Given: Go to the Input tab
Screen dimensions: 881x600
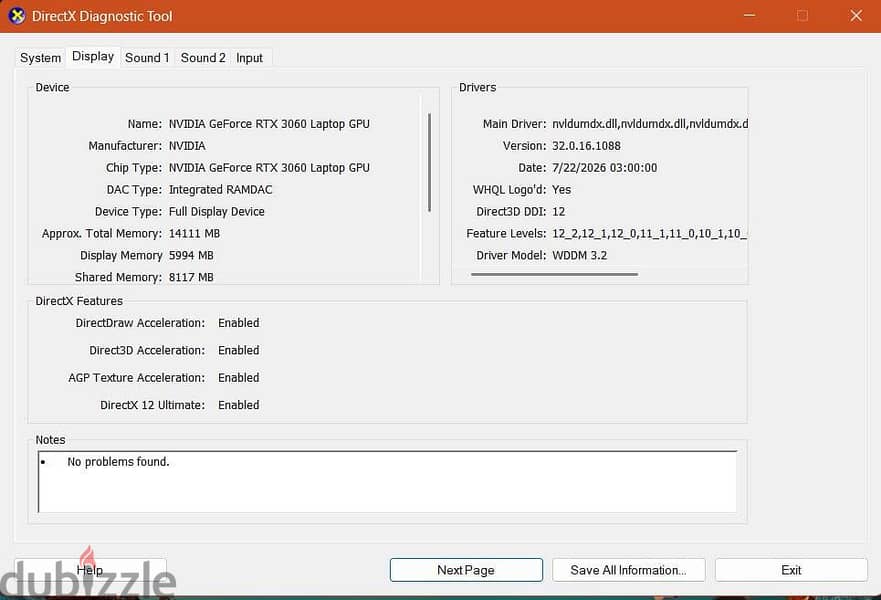Looking at the screenshot, I should [x=249, y=58].
